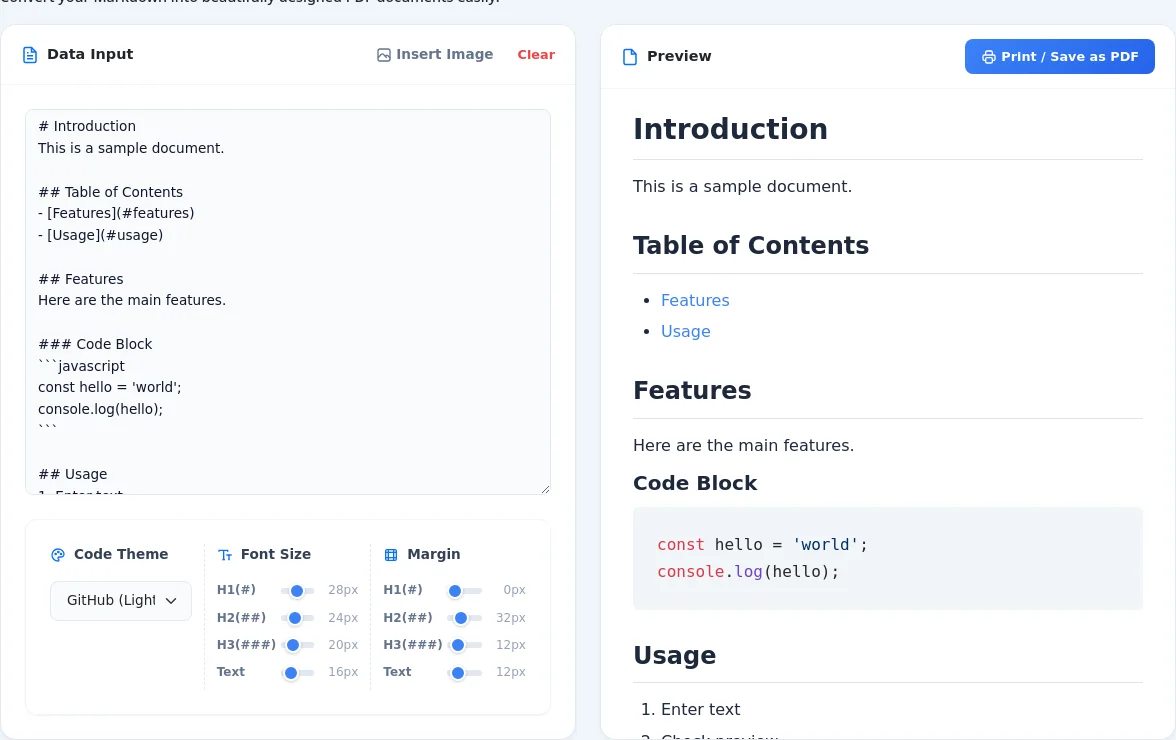Click the 'Features' heading in preview

pyautogui.click(x=692, y=390)
